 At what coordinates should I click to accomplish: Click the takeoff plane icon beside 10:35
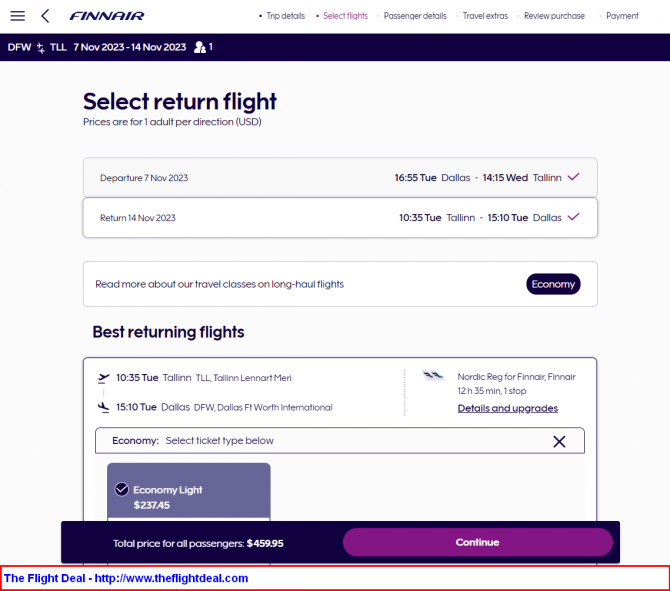104,378
